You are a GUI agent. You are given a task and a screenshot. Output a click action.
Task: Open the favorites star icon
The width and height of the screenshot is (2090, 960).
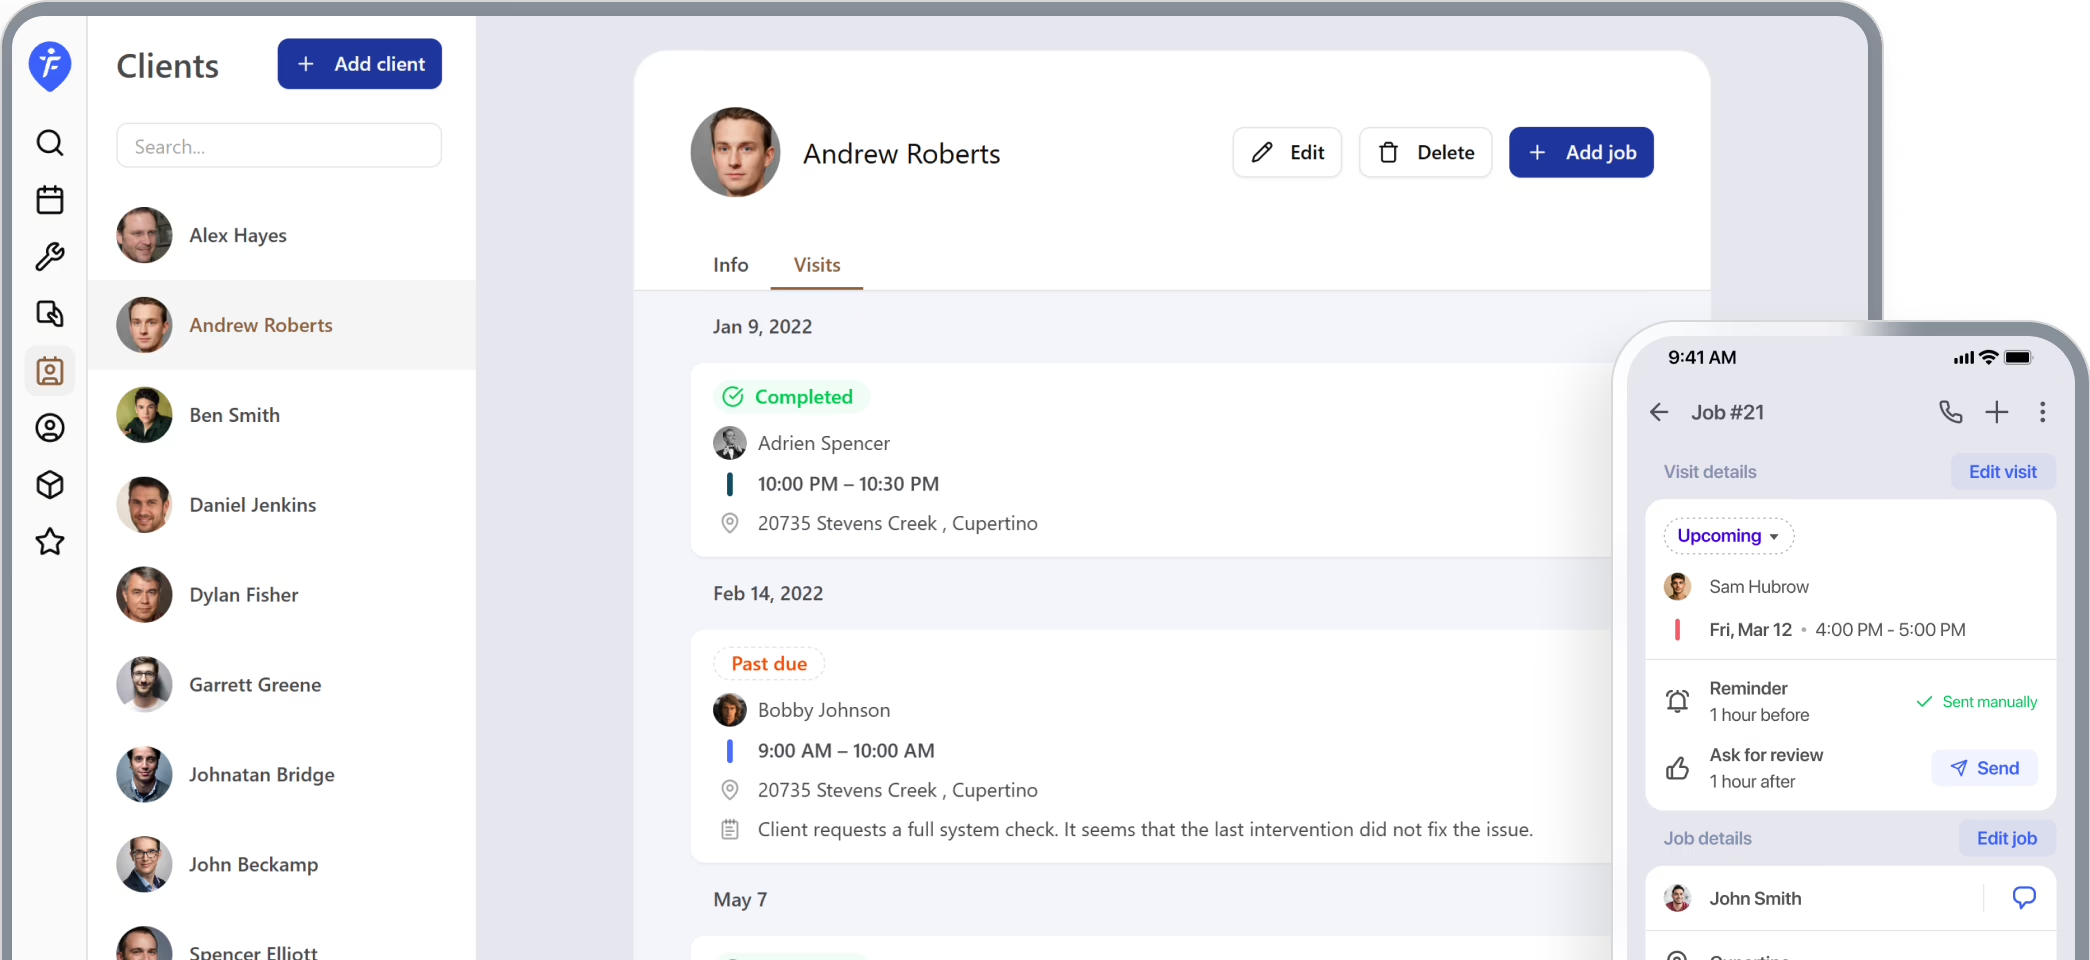[x=50, y=542]
